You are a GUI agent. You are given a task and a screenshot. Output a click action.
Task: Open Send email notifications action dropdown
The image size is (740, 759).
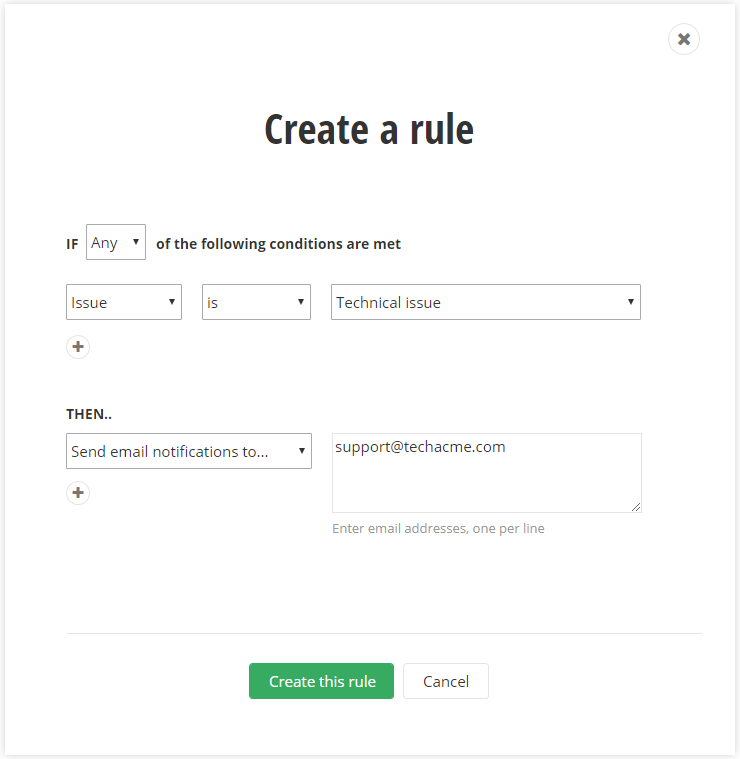(x=189, y=451)
